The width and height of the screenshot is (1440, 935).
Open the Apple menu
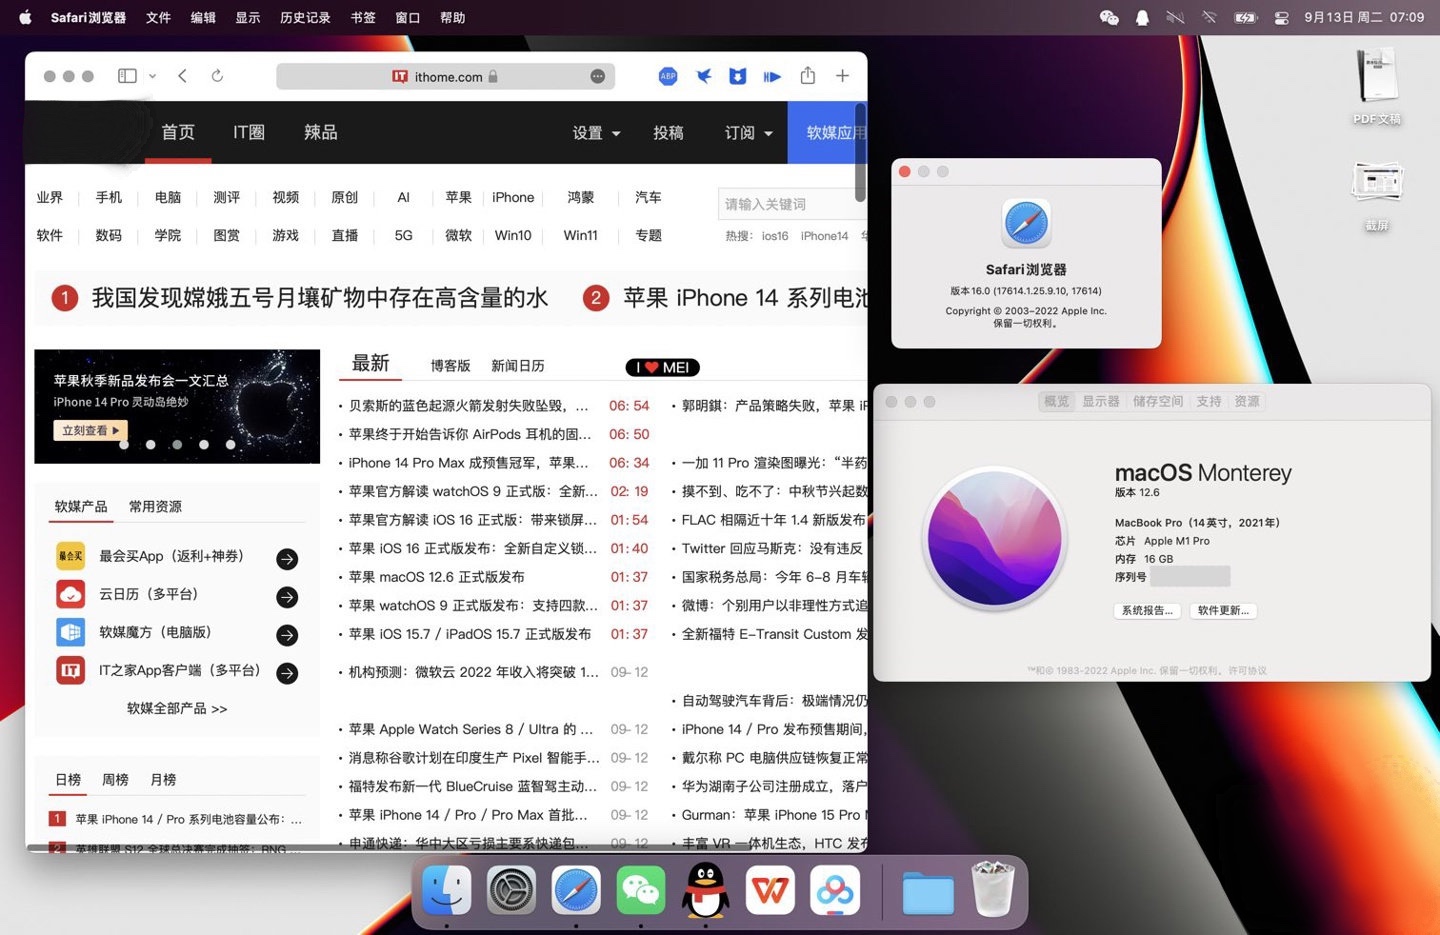pyautogui.click(x=25, y=17)
